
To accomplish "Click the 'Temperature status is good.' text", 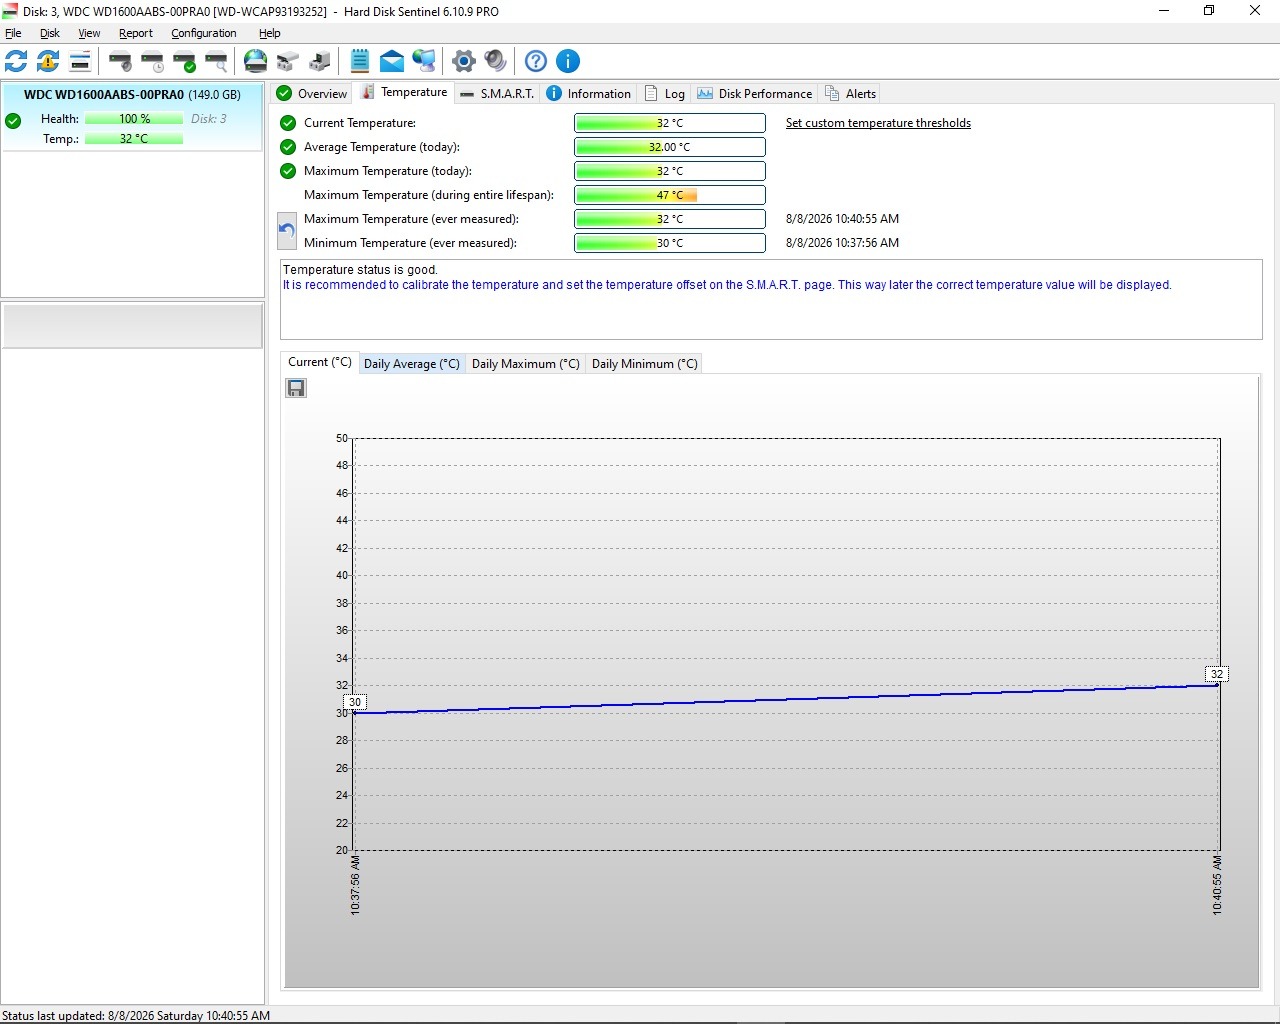I will pos(360,270).
